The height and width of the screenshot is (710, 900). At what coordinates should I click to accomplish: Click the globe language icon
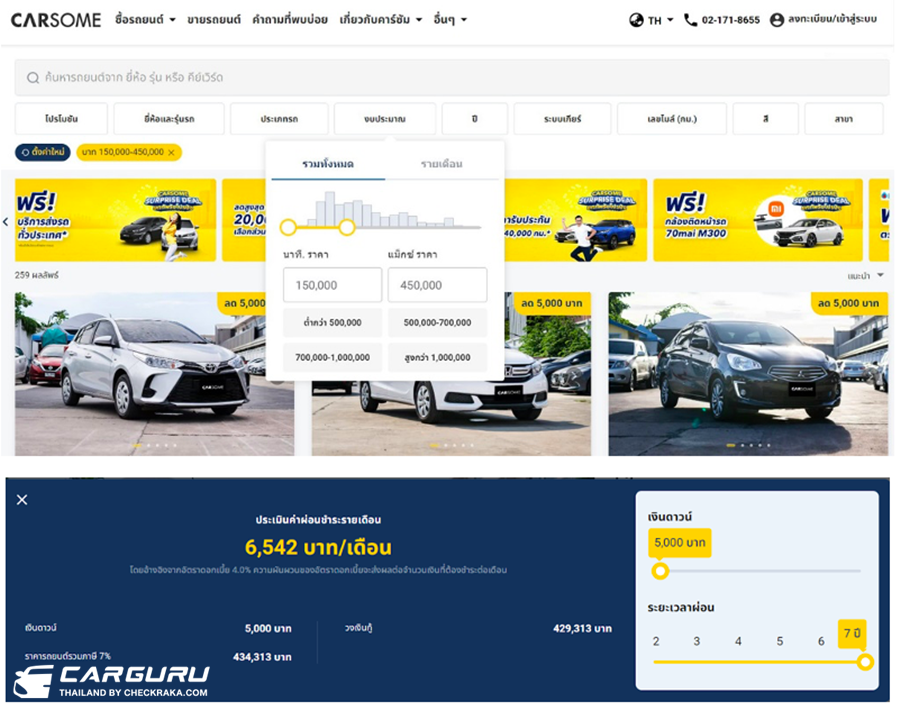click(636, 20)
